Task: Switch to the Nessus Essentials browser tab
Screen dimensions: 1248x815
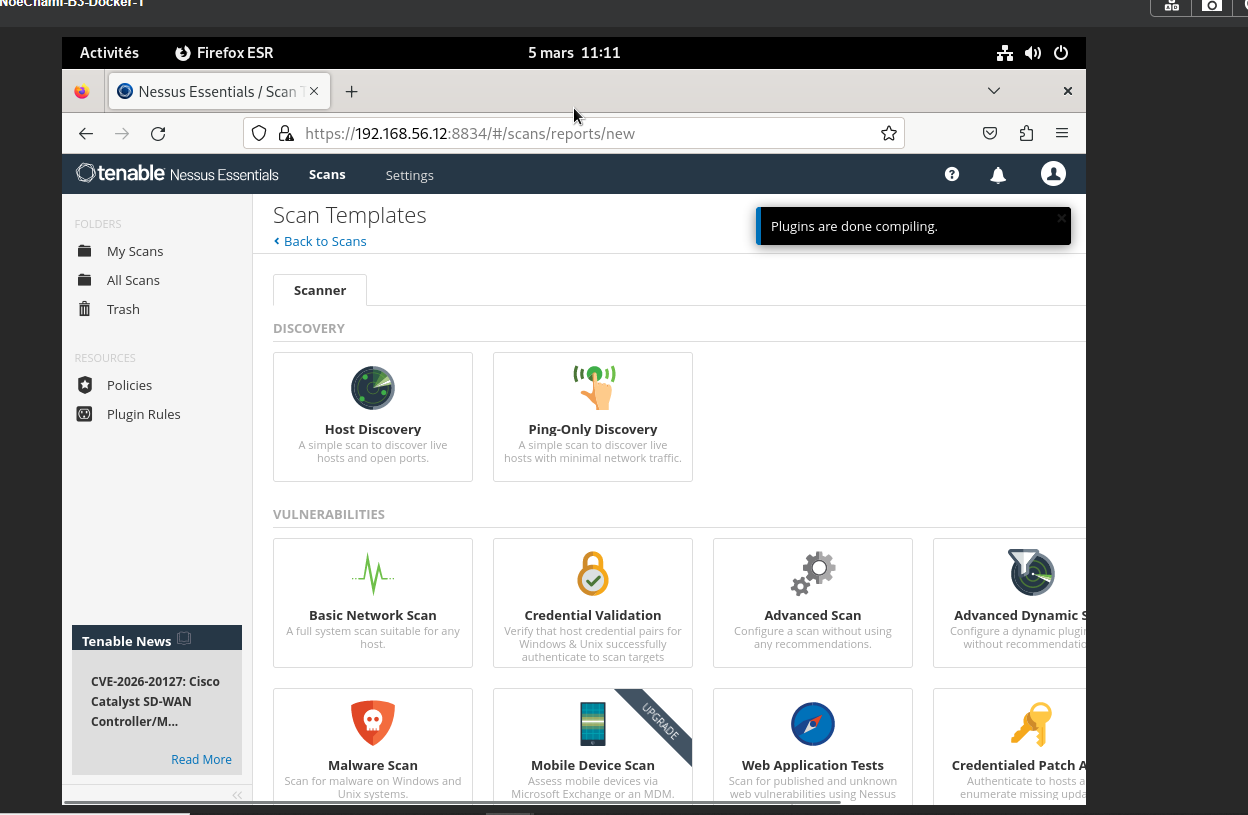Action: [218, 91]
